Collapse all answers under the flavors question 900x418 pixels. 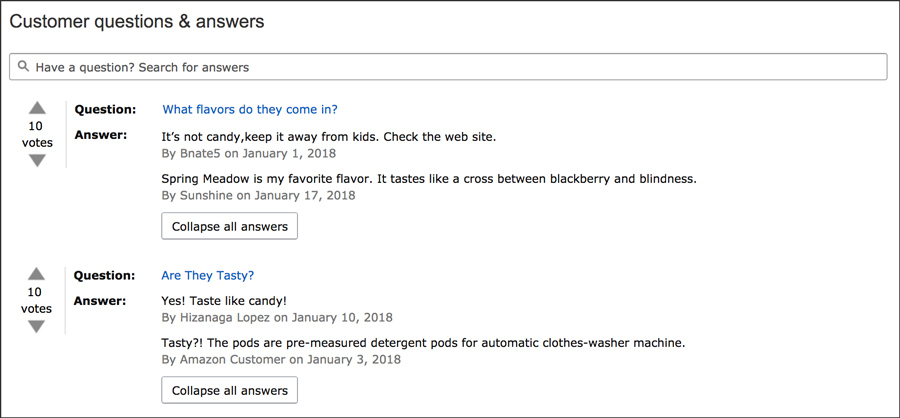(x=230, y=226)
